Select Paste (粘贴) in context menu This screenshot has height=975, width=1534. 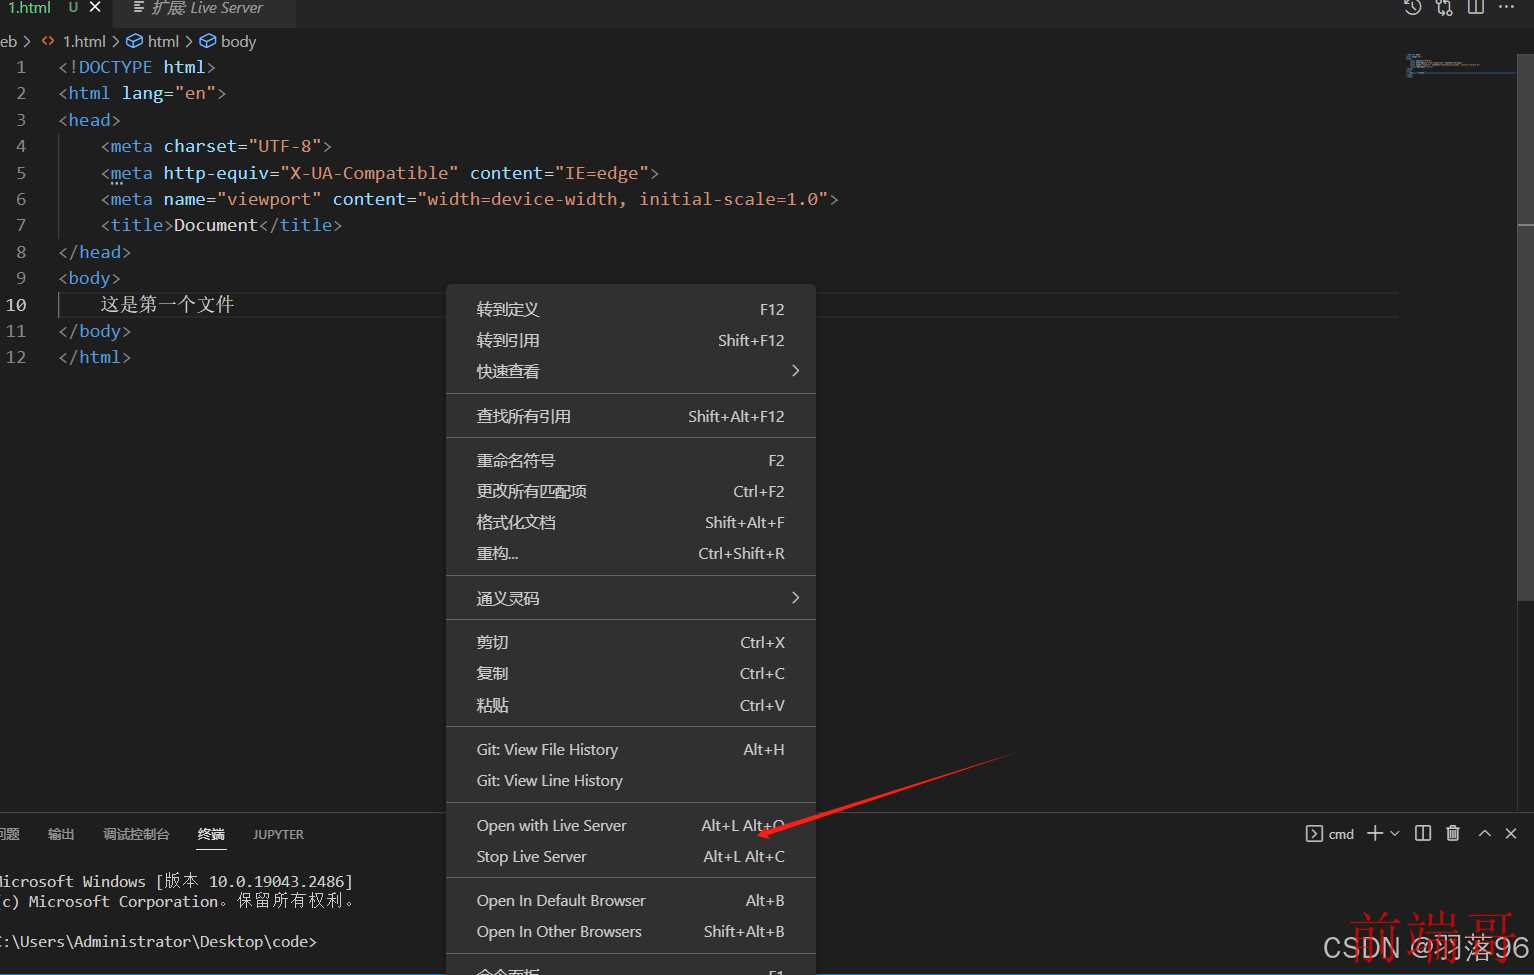[631, 705]
